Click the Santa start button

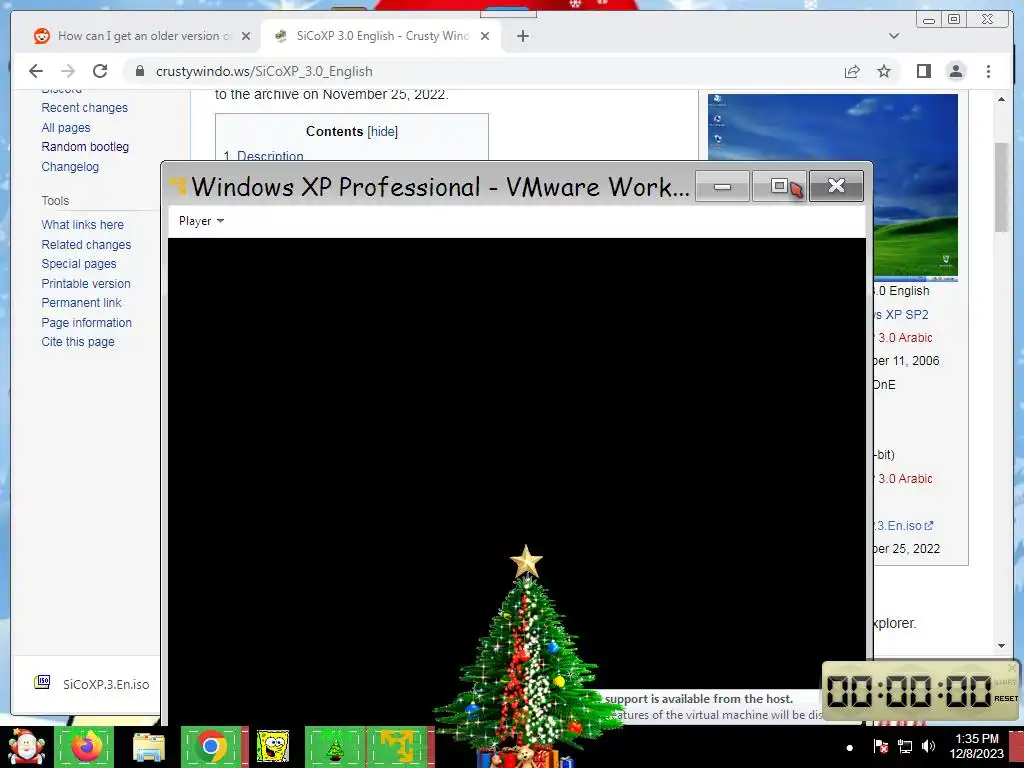coord(25,746)
